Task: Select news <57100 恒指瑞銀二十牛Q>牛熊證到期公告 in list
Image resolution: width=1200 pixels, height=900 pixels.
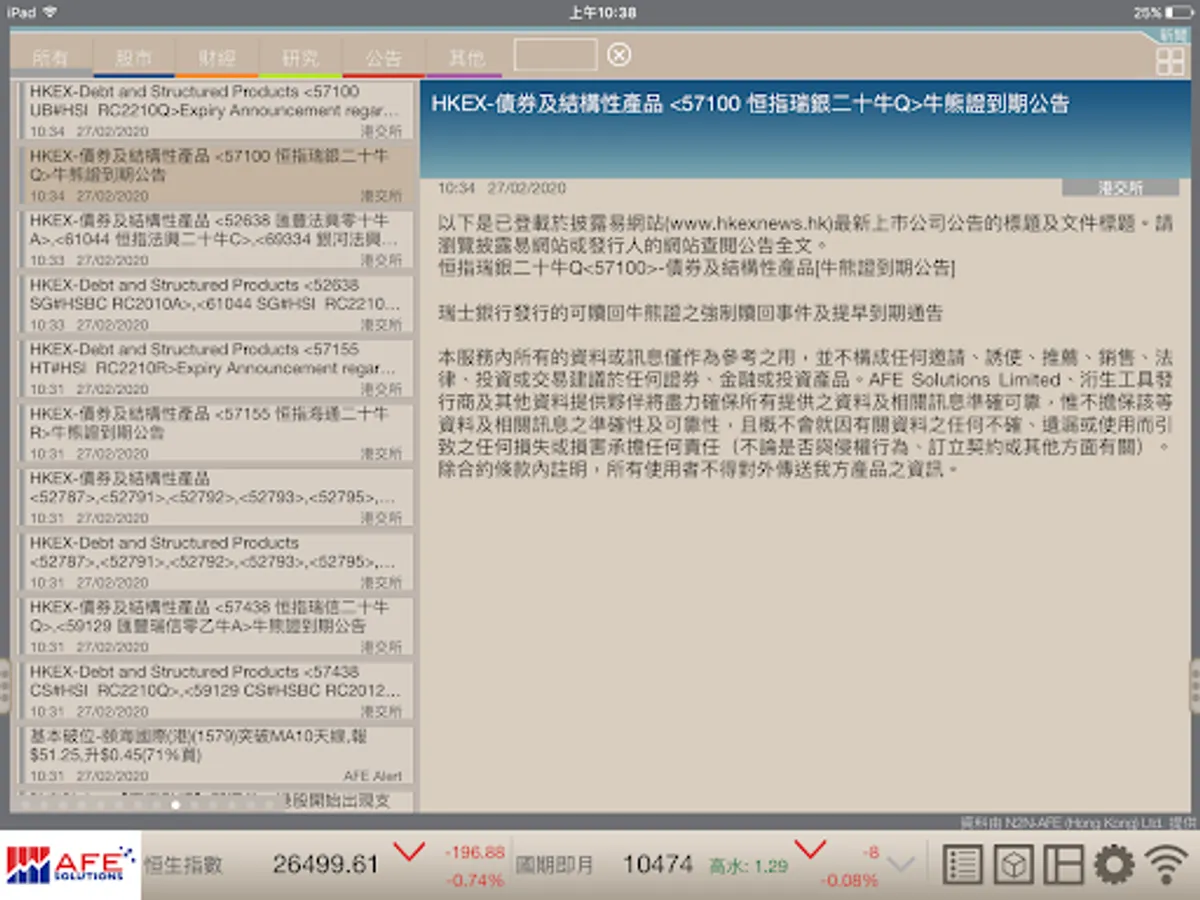Action: click(215, 175)
